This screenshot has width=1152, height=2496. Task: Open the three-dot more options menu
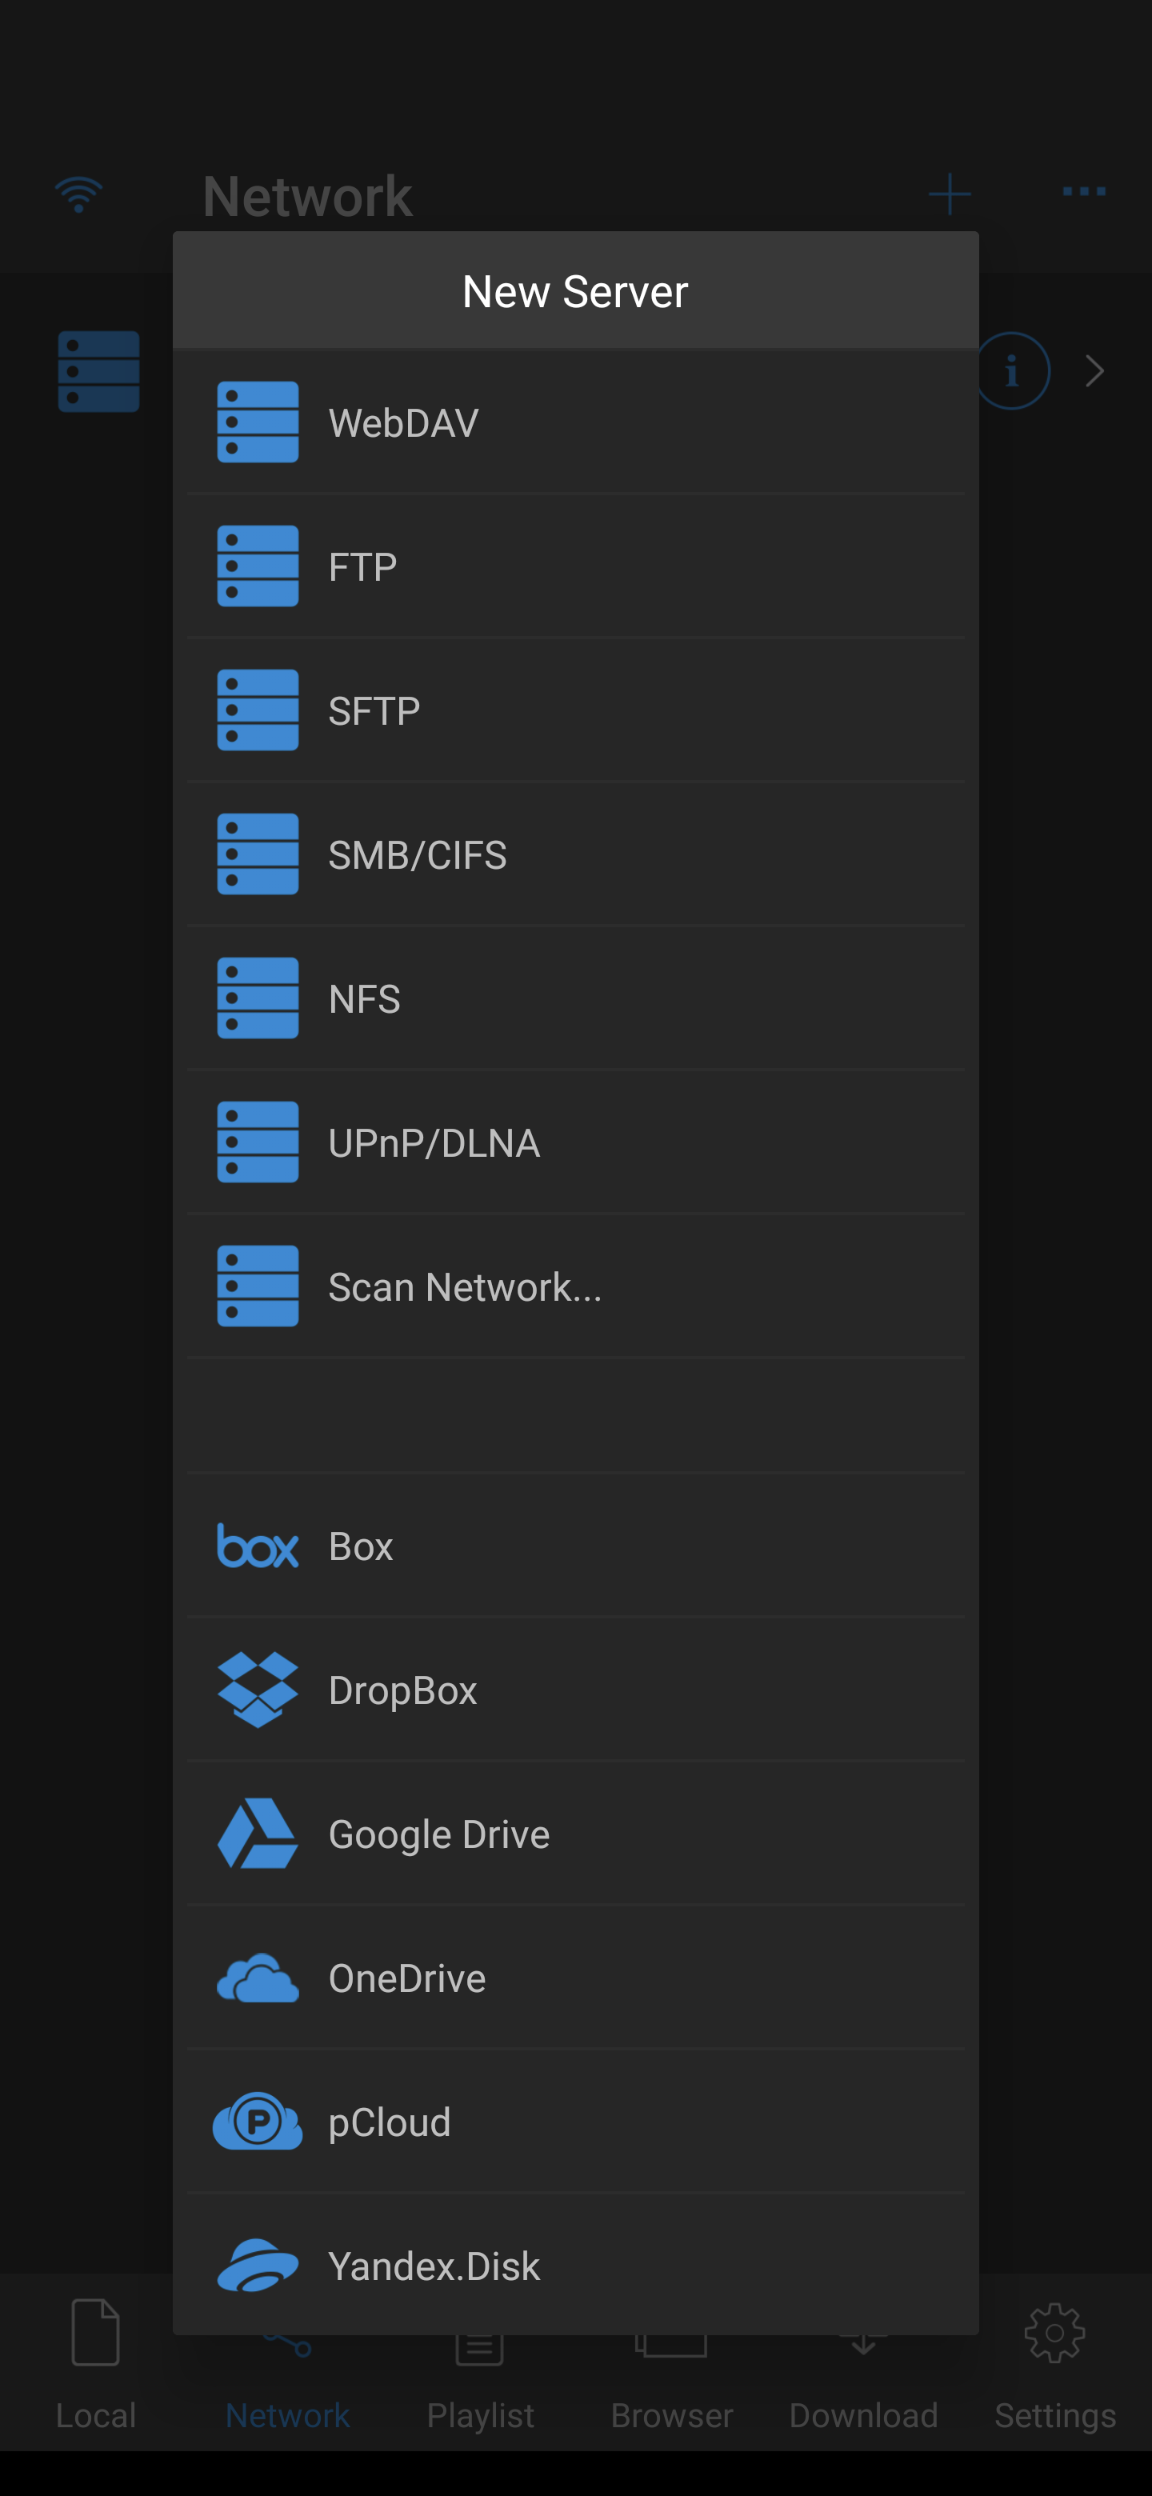1084,192
